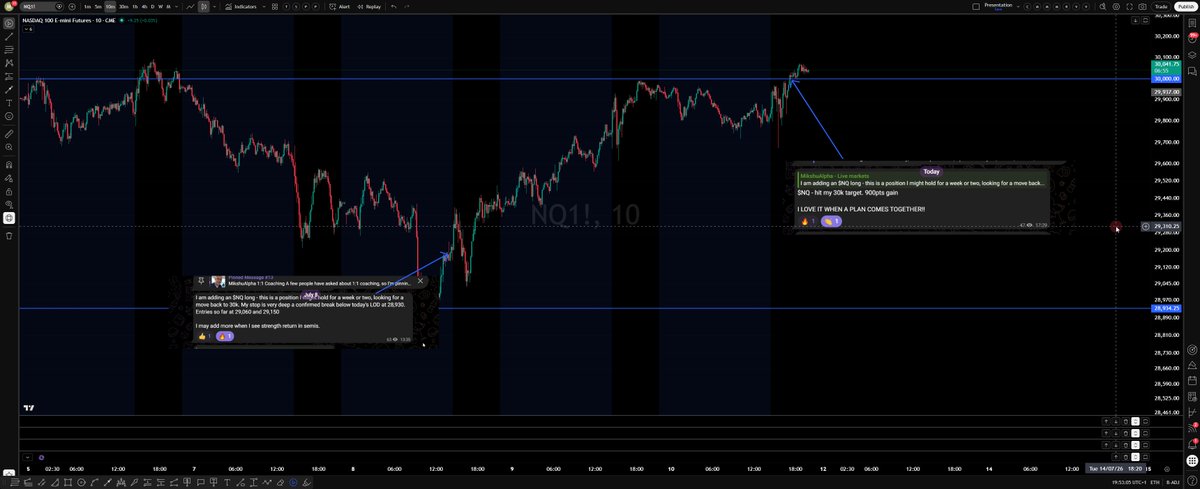The image size is (1200, 489).
Task: Take a chart snapshot with camera icon
Action: 1142,6
